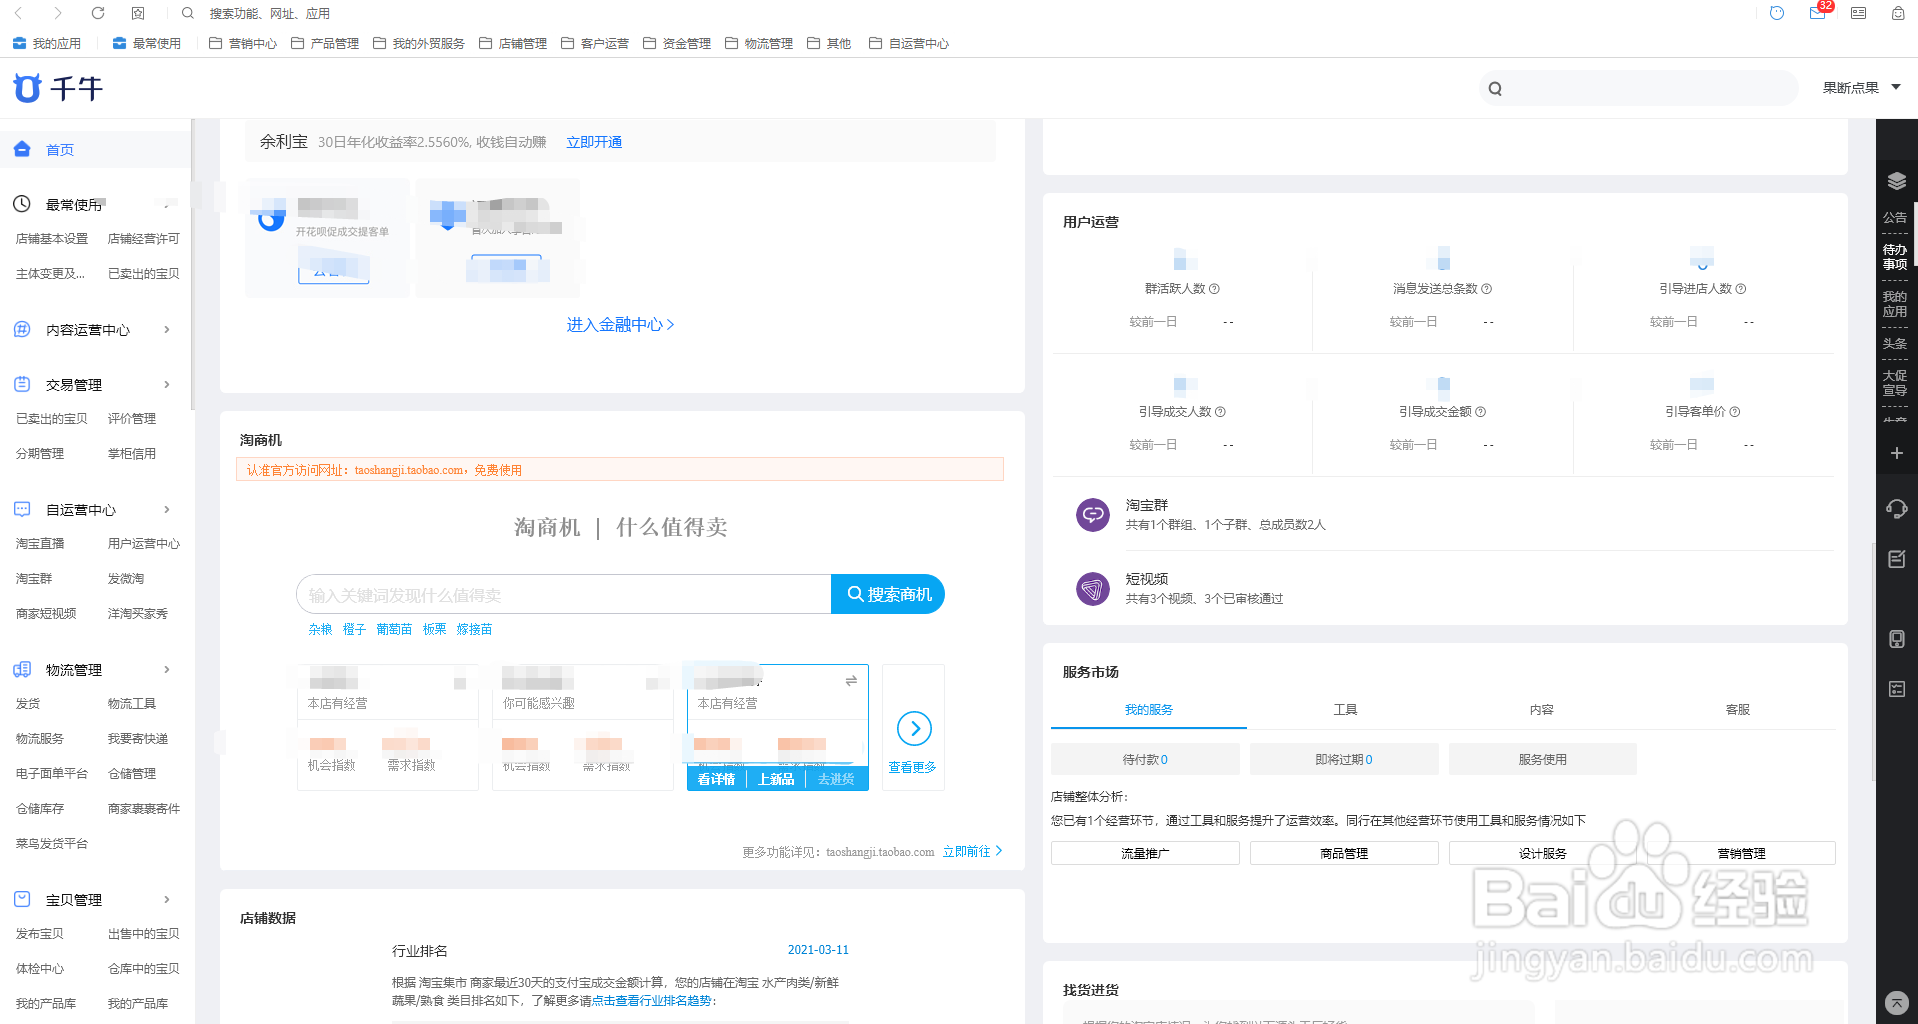This screenshot has width=1918, height=1024.
Task: Open the mail inbox with 32 badge
Action: (x=1818, y=13)
